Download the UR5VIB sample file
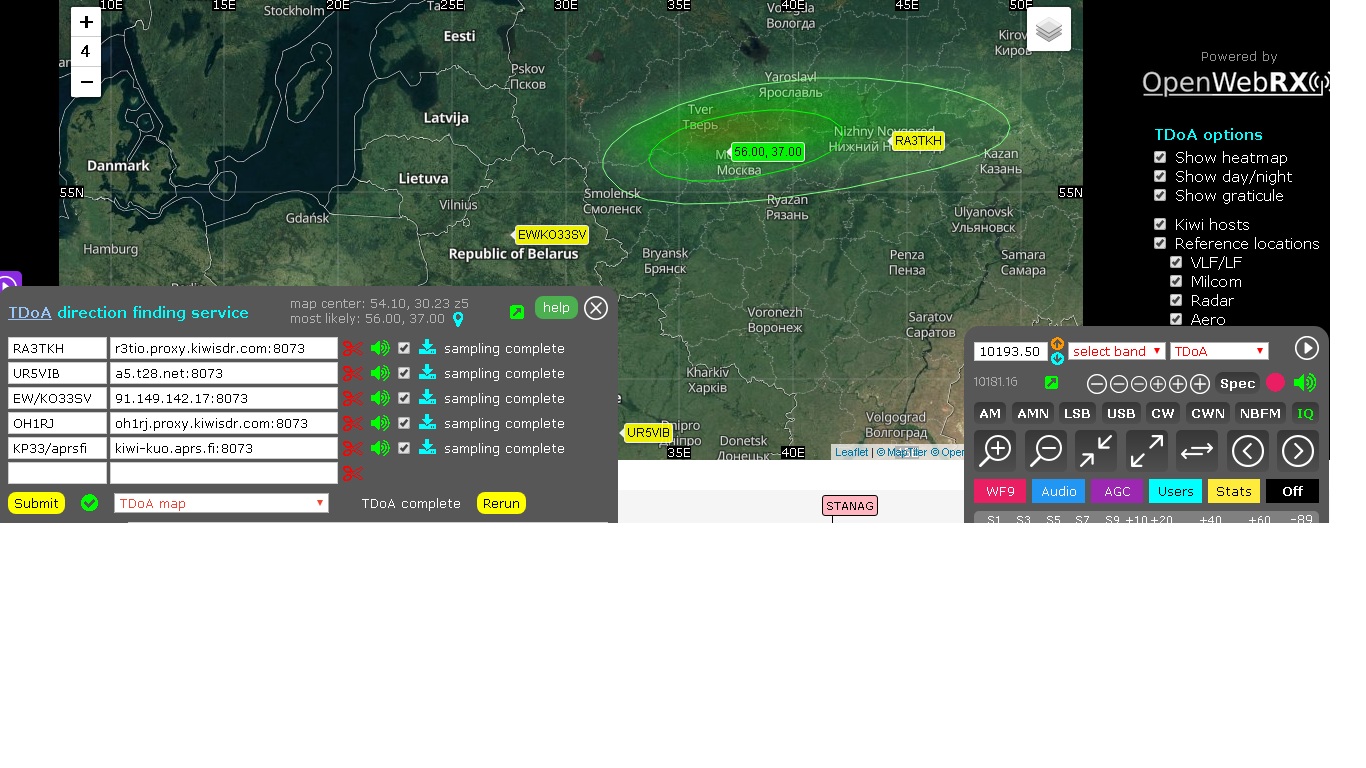The height and width of the screenshot is (768, 1366). [427, 373]
